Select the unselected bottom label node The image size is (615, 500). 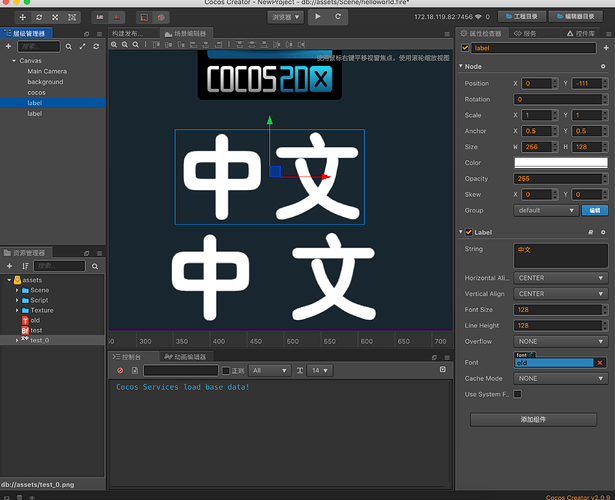(35, 114)
